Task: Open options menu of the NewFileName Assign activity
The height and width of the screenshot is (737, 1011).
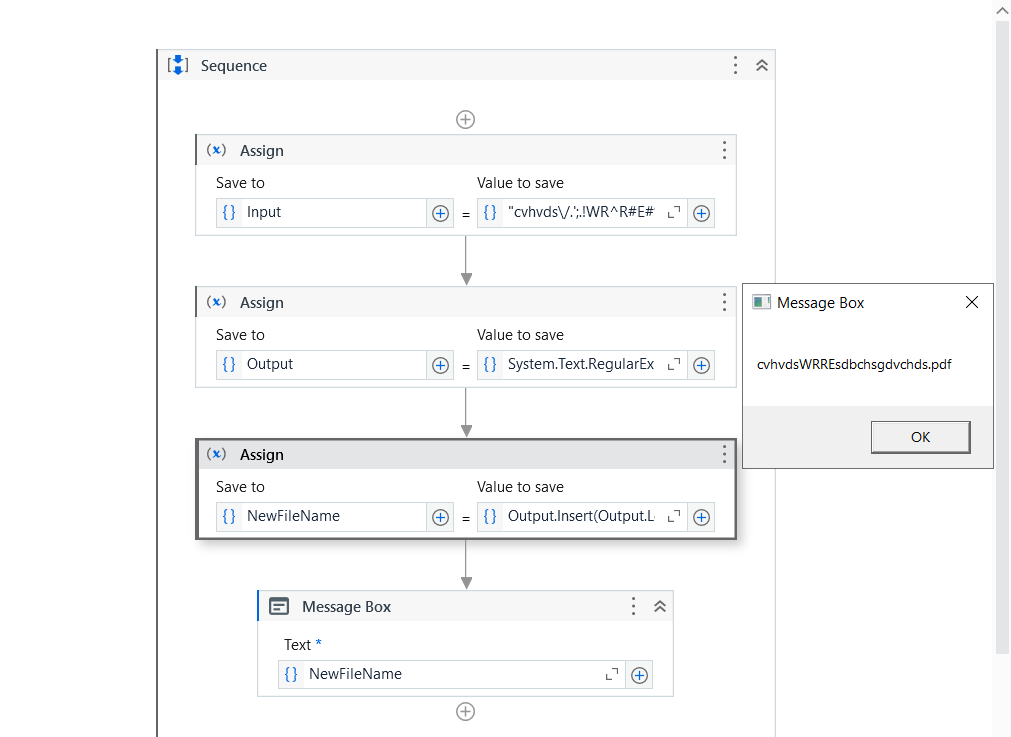Action: point(724,454)
